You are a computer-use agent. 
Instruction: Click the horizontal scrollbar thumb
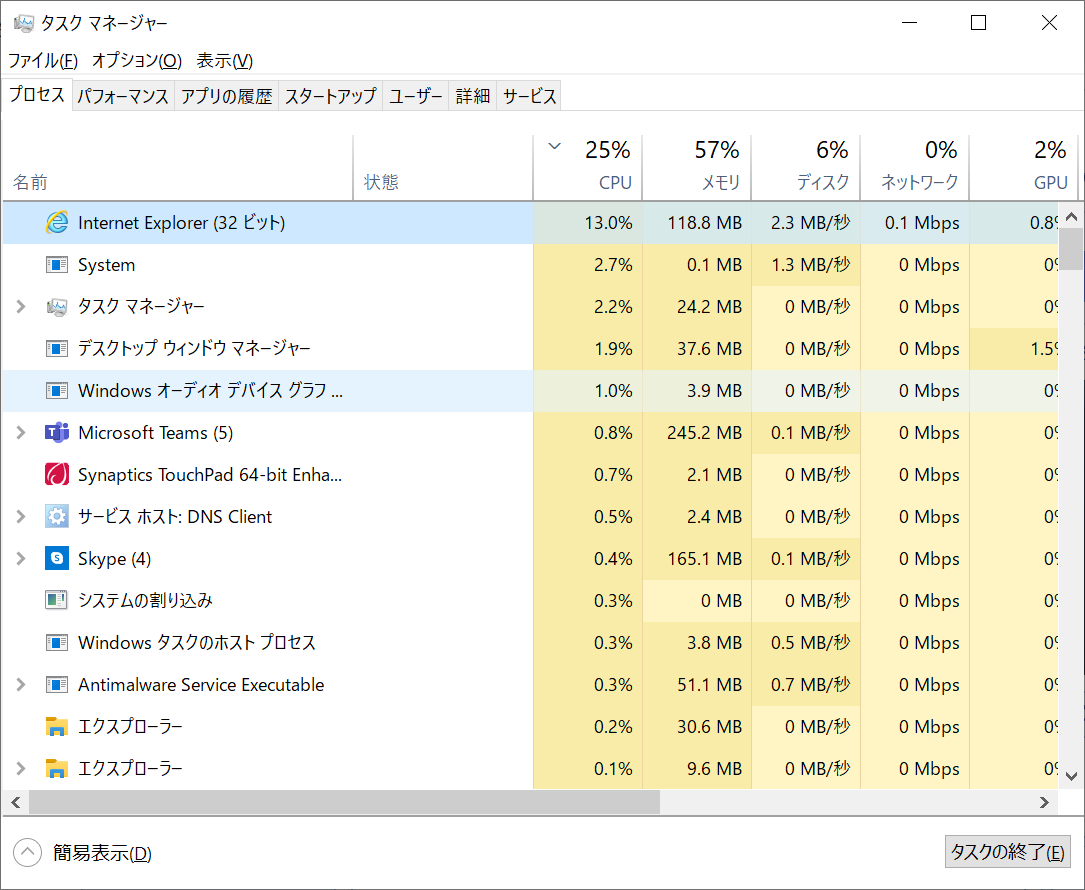(345, 803)
